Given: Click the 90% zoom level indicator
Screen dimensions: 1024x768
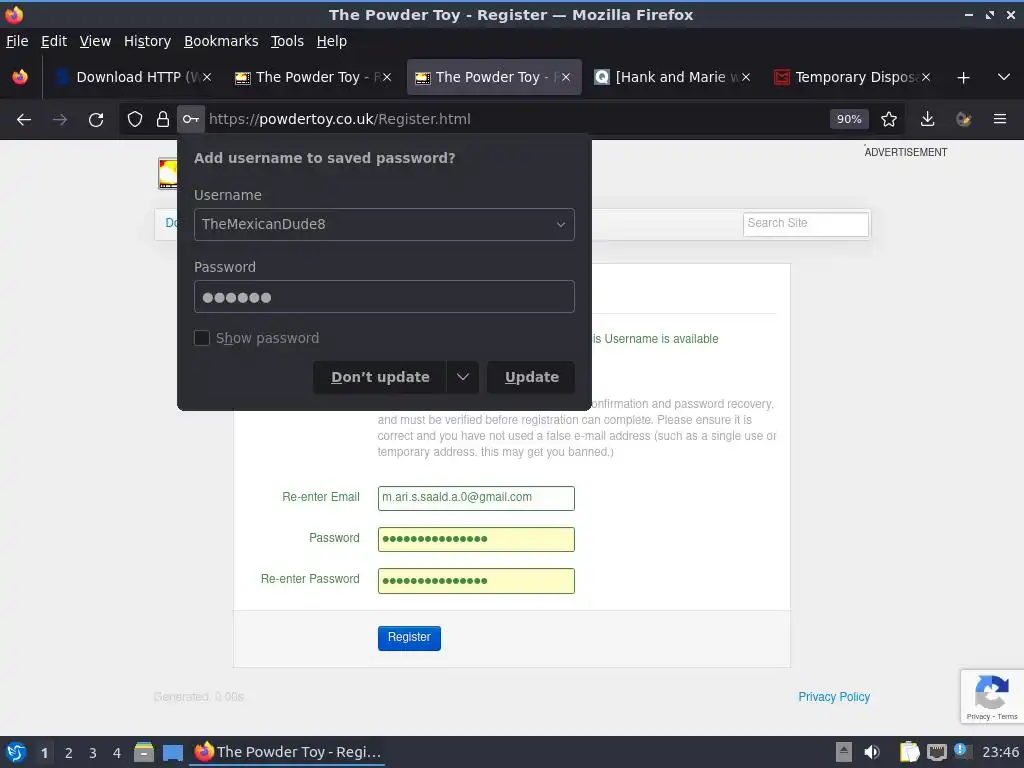Looking at the screenshot, I should click(849, 119).
